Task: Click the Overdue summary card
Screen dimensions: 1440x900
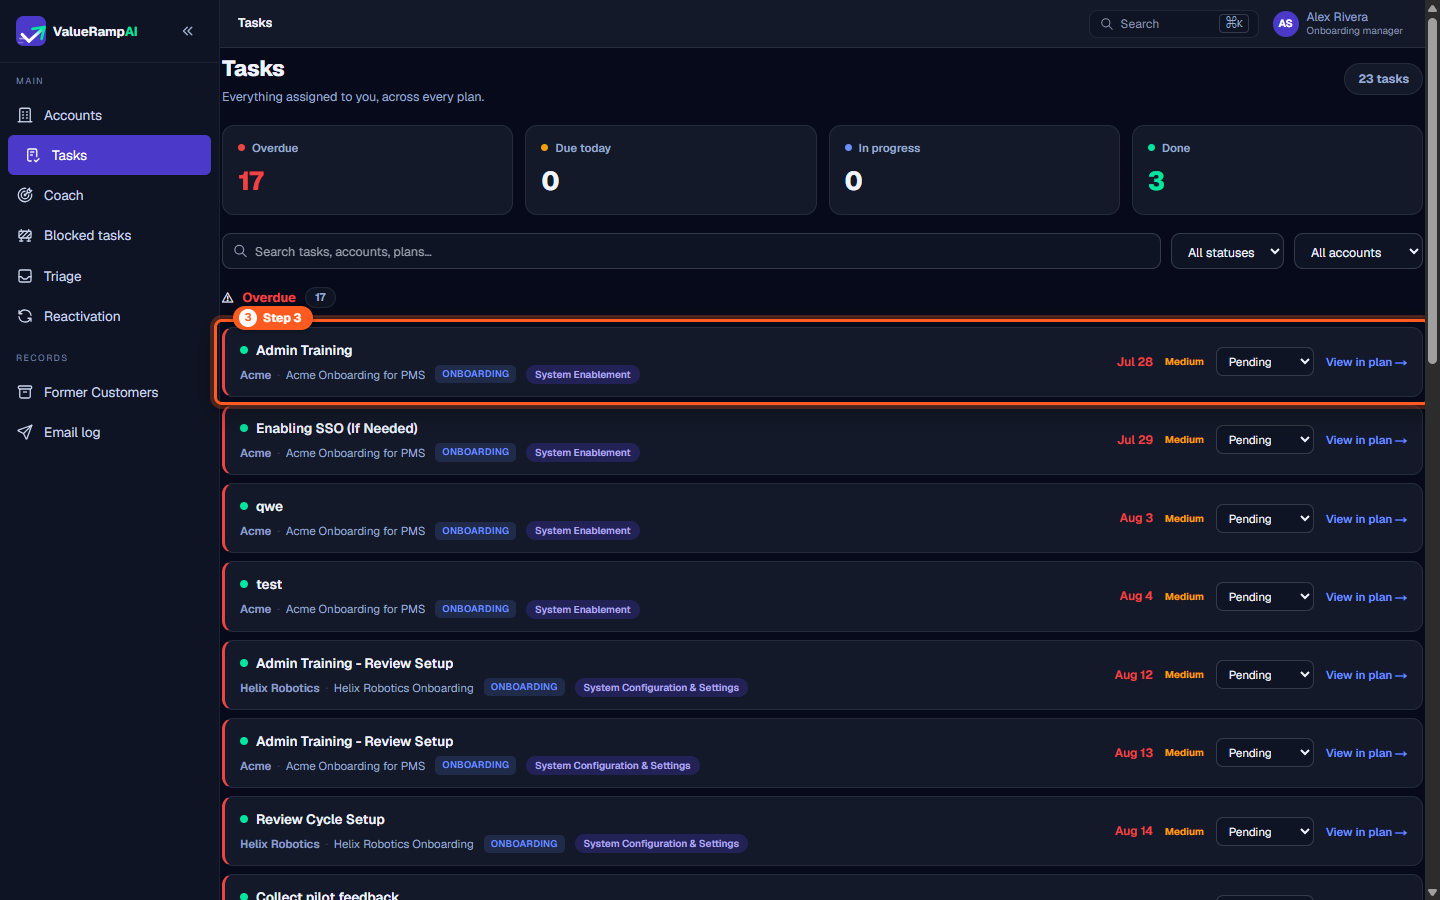Action: [367, 170]
